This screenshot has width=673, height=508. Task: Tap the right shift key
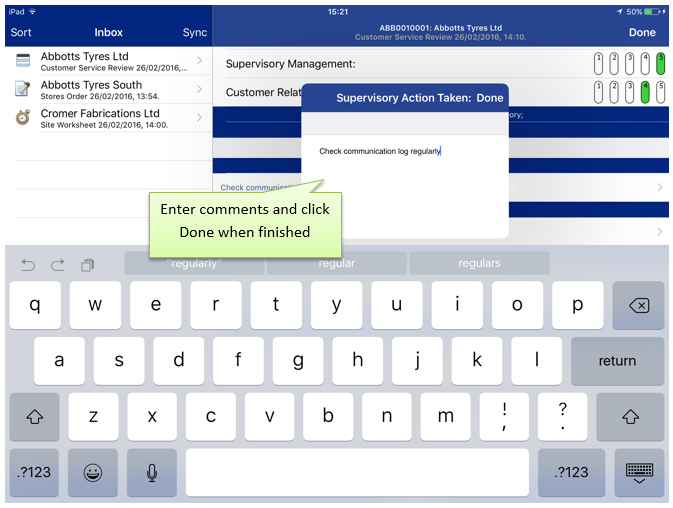[630, 417]
